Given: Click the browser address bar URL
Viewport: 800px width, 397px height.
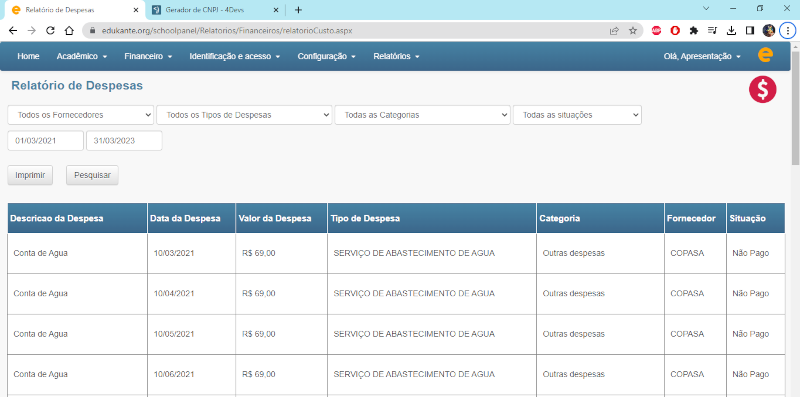Looking at the screenshot, I should 227,31.
